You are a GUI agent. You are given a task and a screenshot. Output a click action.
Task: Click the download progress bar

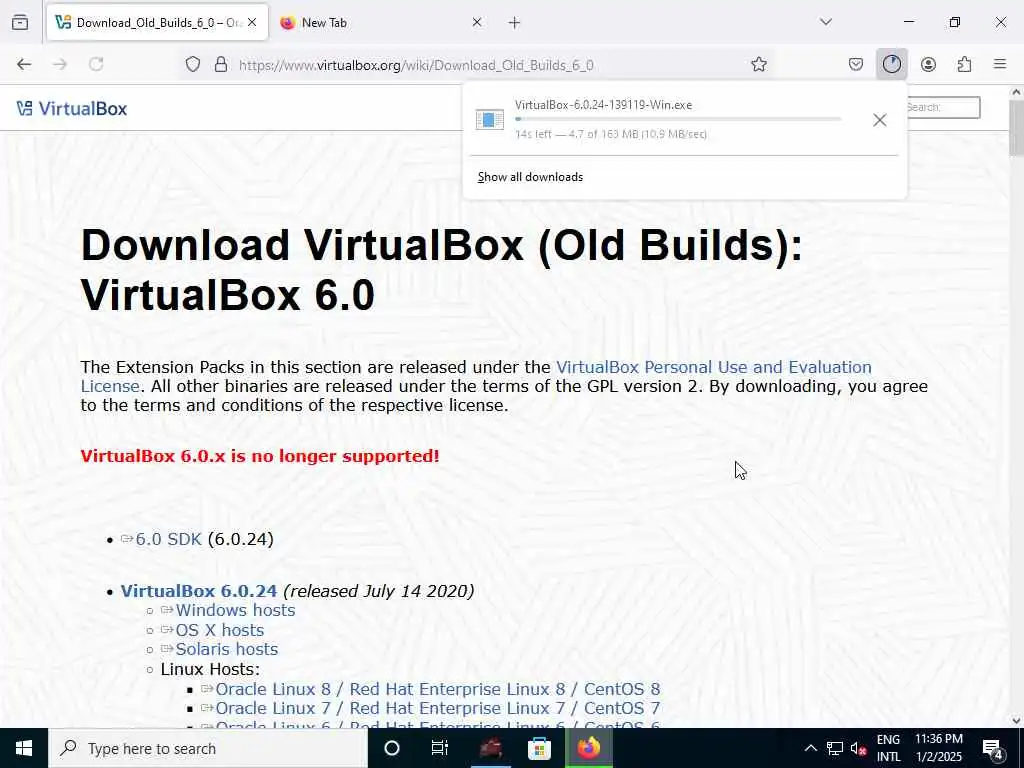point(678,119)
